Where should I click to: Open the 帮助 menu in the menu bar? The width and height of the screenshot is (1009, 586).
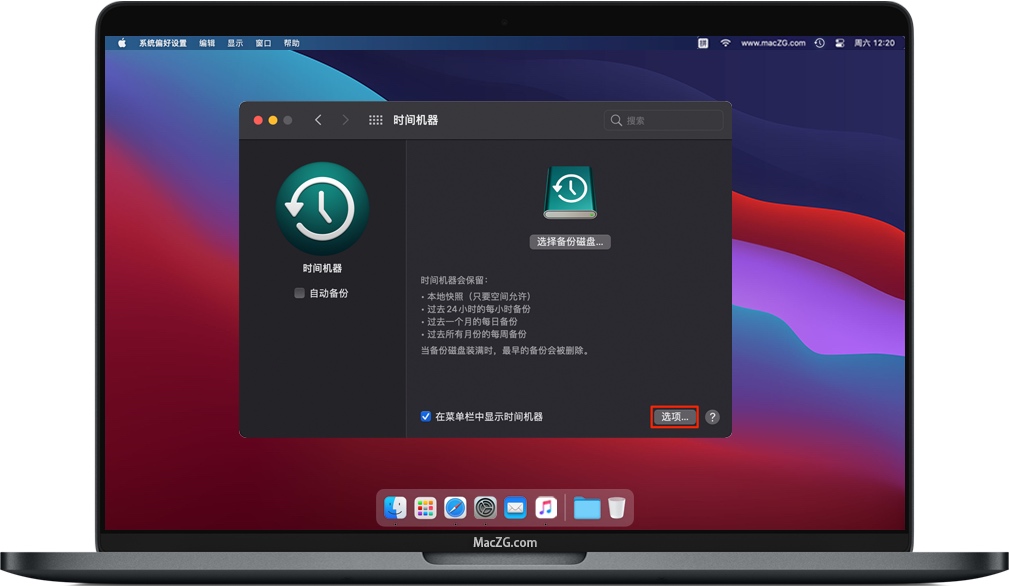[291, 43]
